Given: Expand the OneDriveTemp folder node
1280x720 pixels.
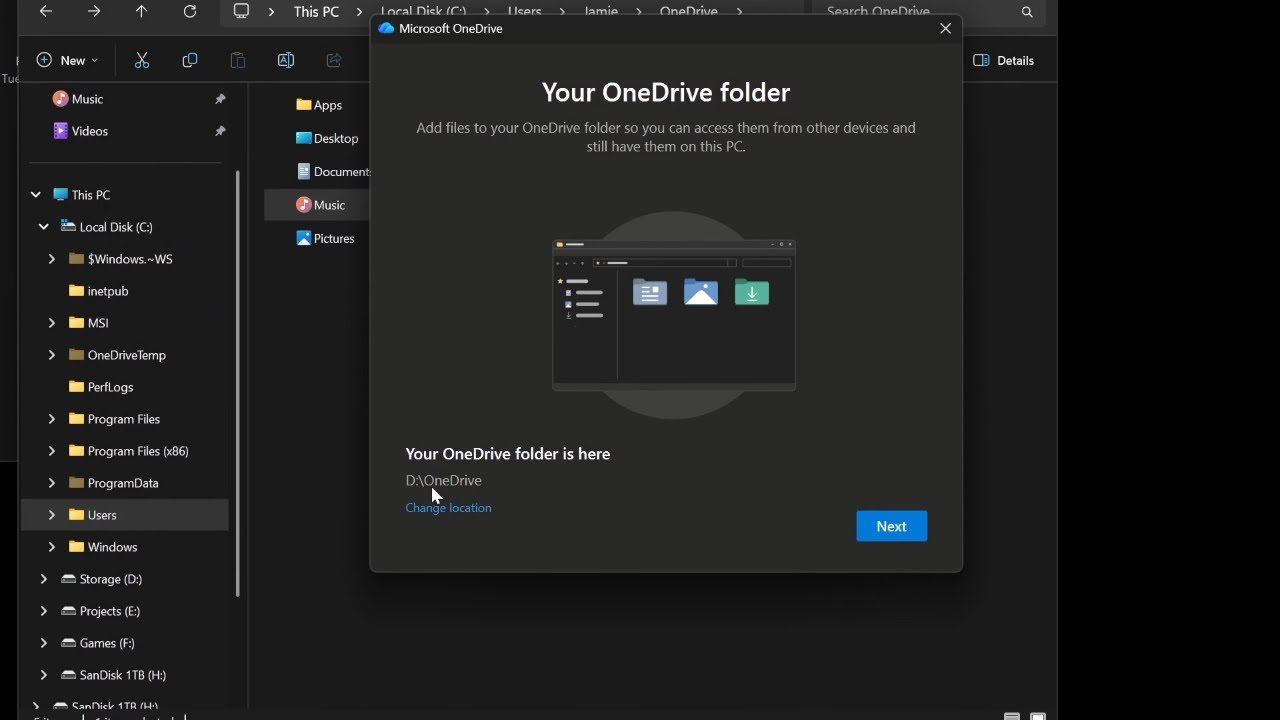Looking at the screenshot, I should click(52, 355).
